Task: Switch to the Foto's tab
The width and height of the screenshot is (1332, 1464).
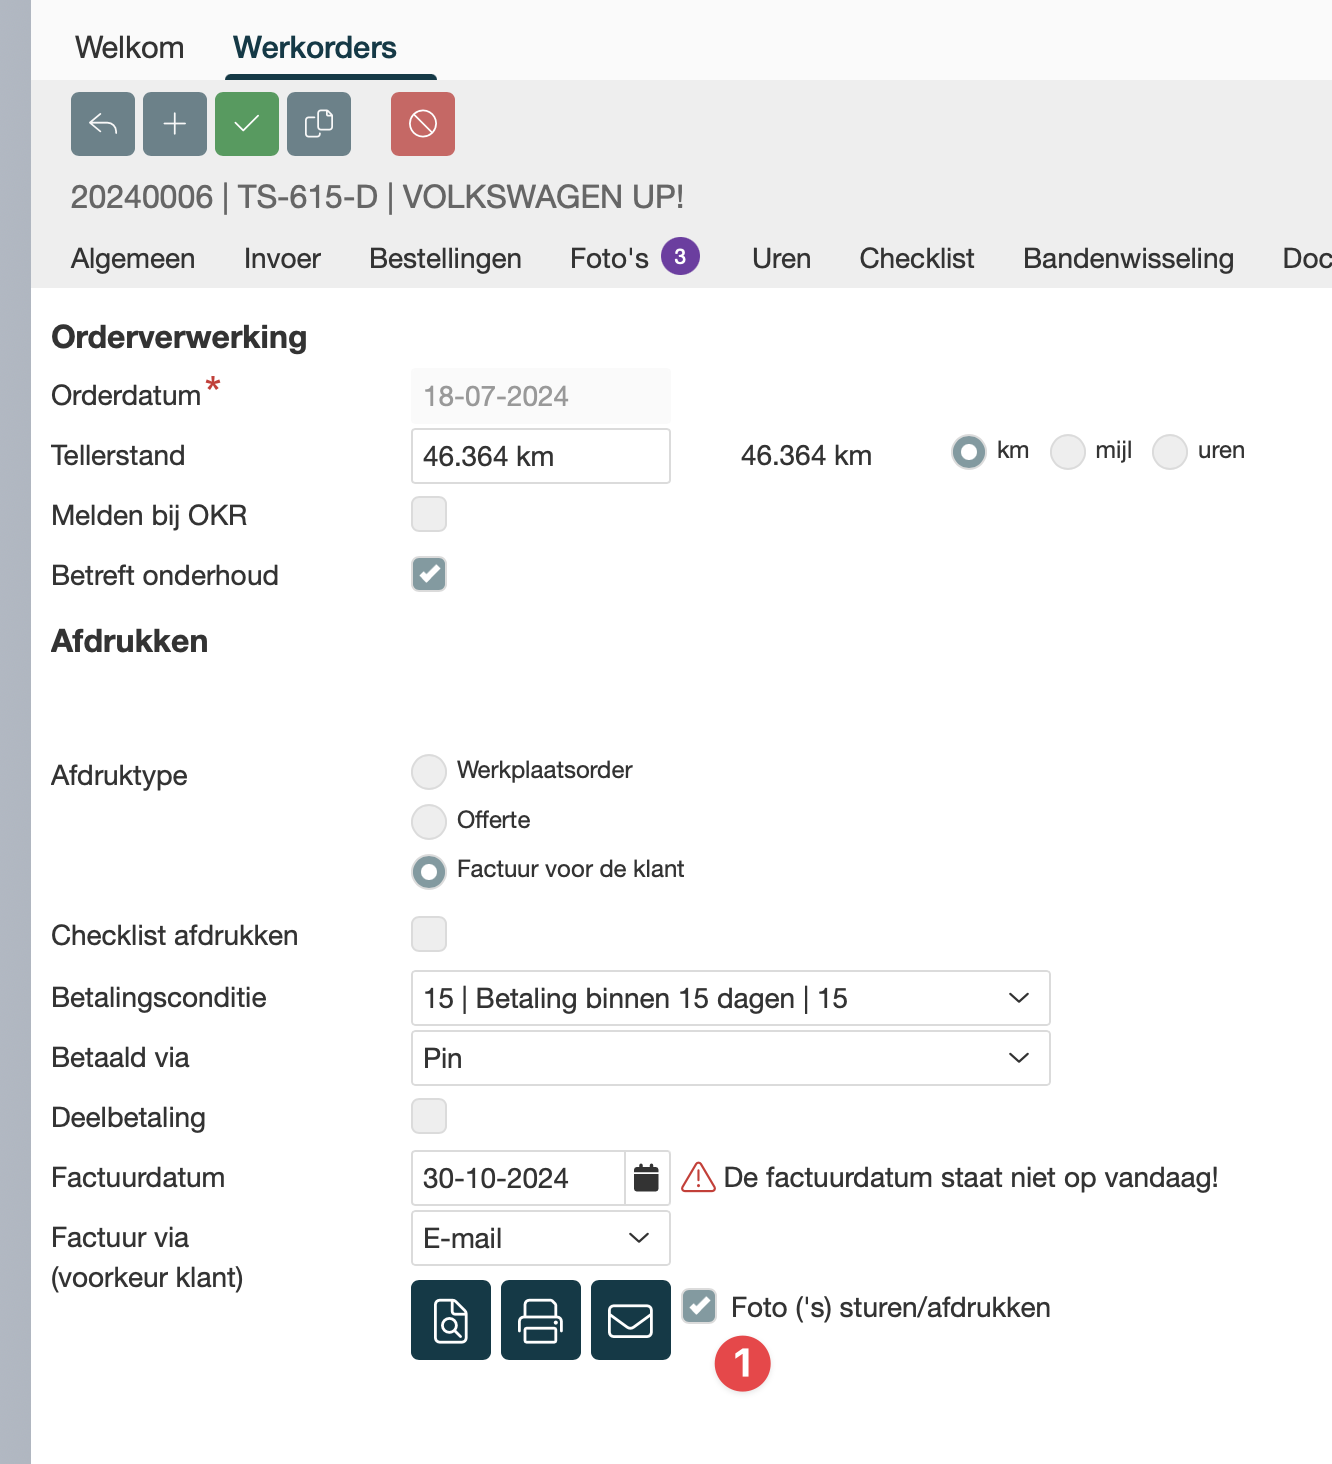Action: [x=609, y=258]
